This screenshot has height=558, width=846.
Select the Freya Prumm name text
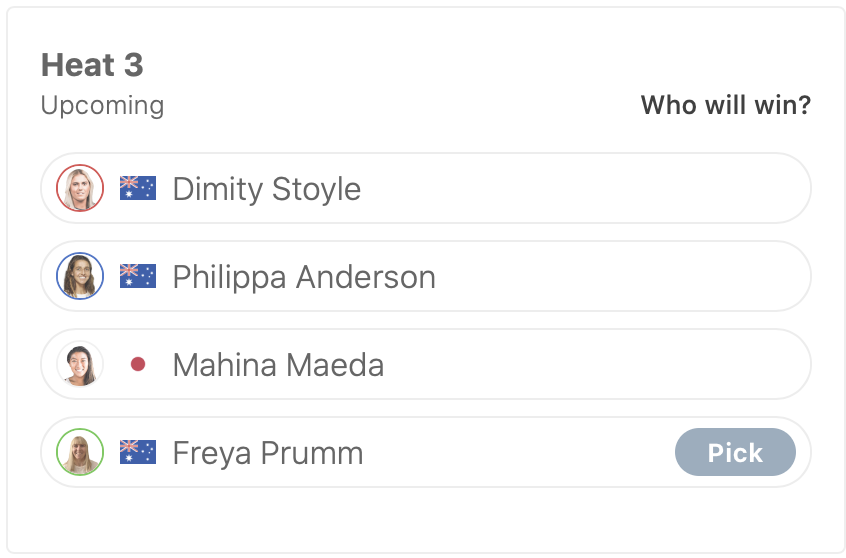[267, 453]
